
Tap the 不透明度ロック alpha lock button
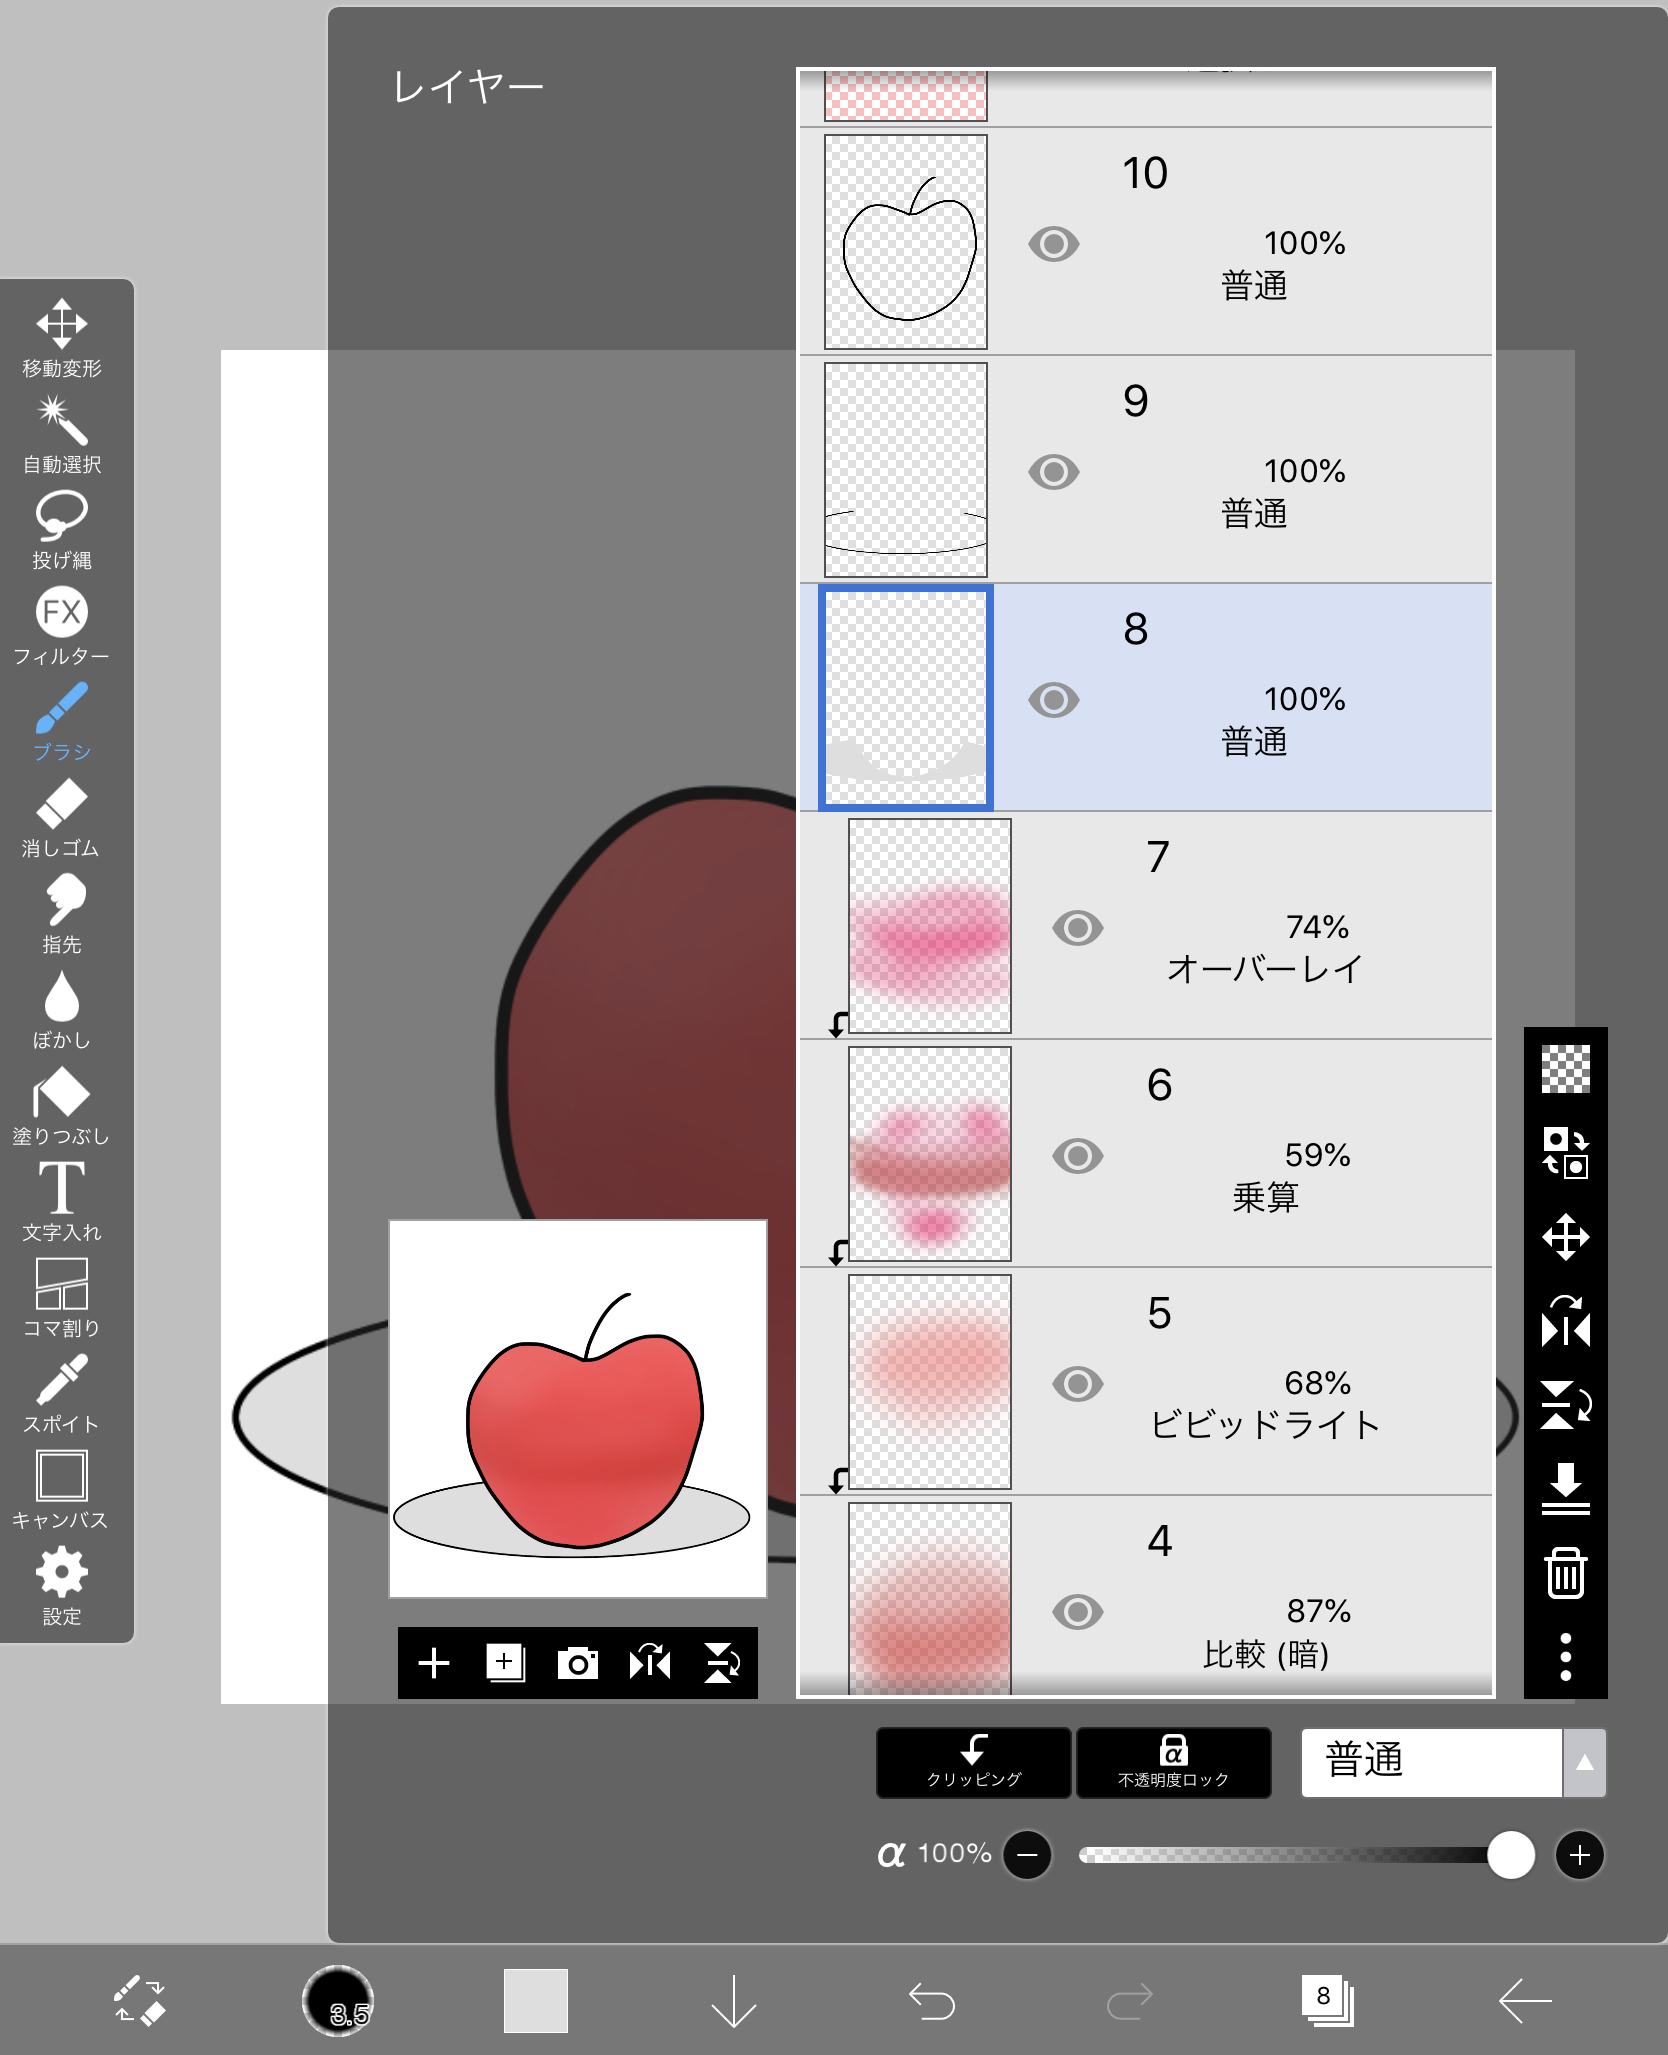click(x=1173, y=1762)
